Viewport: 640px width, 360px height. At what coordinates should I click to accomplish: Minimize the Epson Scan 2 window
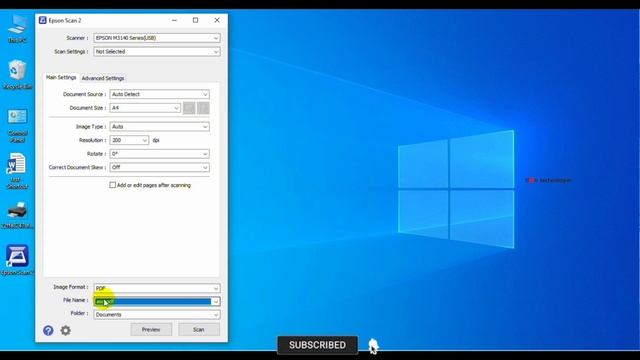click(x=174, y=20)
